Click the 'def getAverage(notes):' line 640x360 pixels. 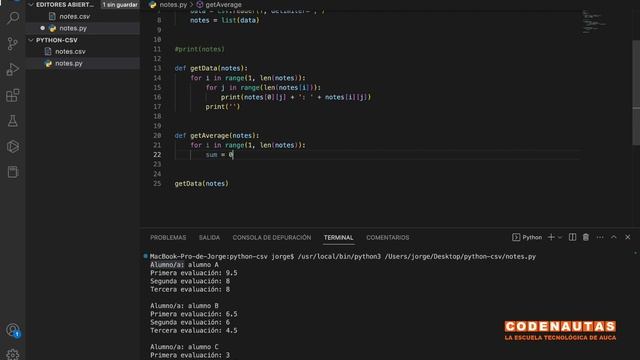[x=217, y=136]
